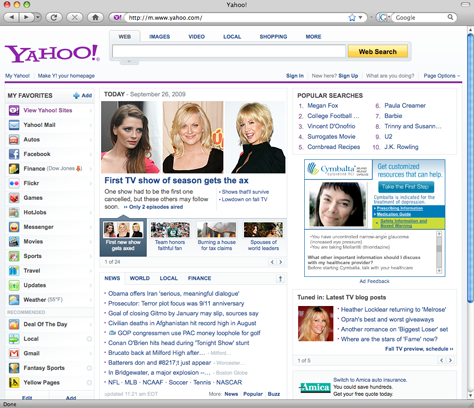The height and width of the screenshot is (408, 474).
Task: Open the bookmark star dropdown arrow
Action: [360, 18]
